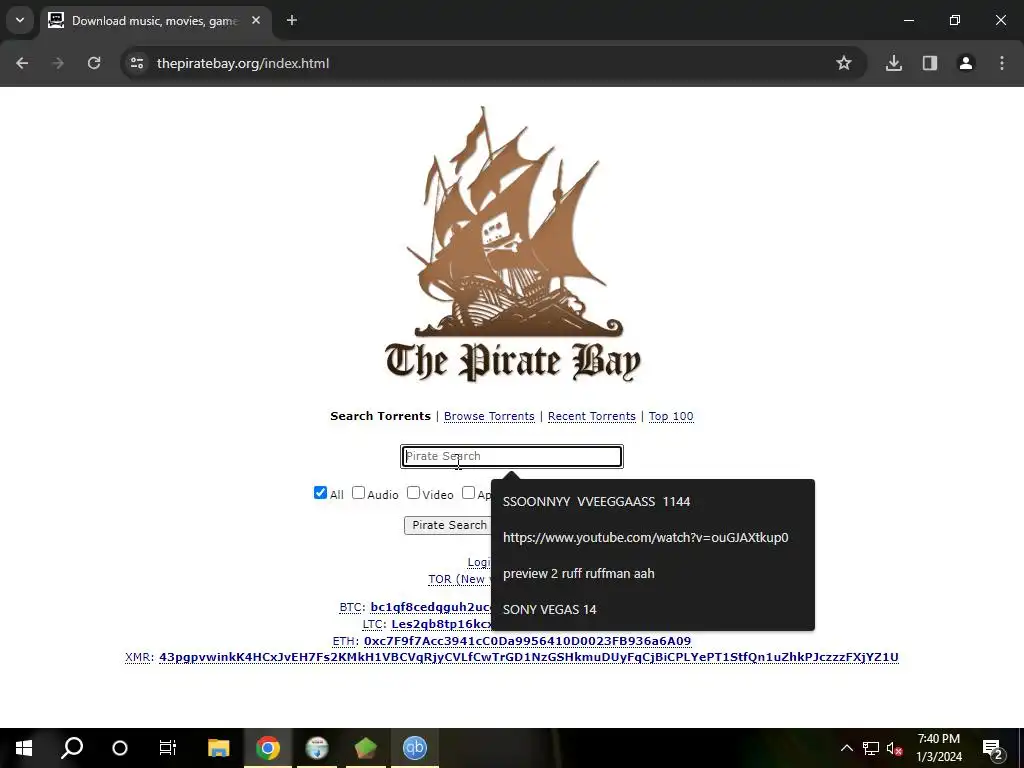The width and height of the screenshot is (1024, 768).
Task: Open a new tab with plus button
Action: [292, 21]
